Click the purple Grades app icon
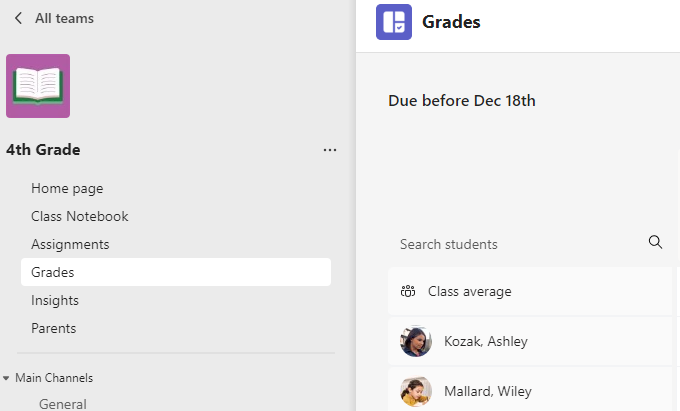680x411 pixels. point(394,22)
